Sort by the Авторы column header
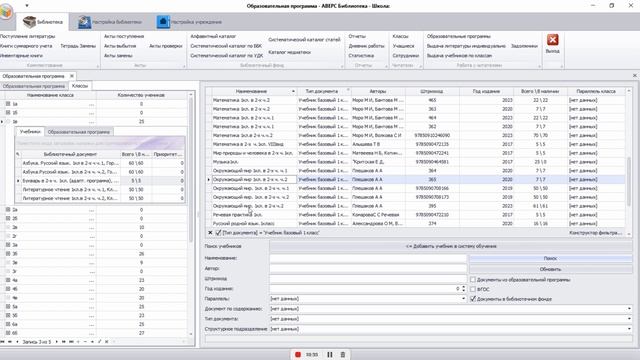This screenshot has width=640, height=360. click(x=378, y=91)
